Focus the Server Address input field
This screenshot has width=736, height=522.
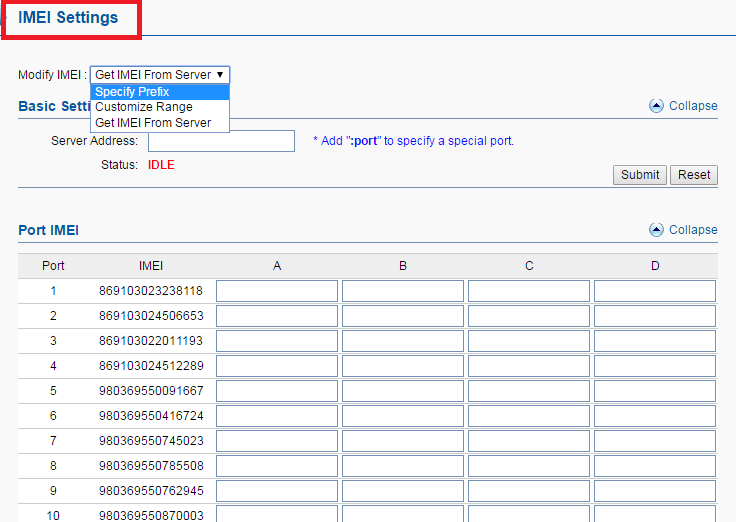pyautogui.click(x=221, y=141)
